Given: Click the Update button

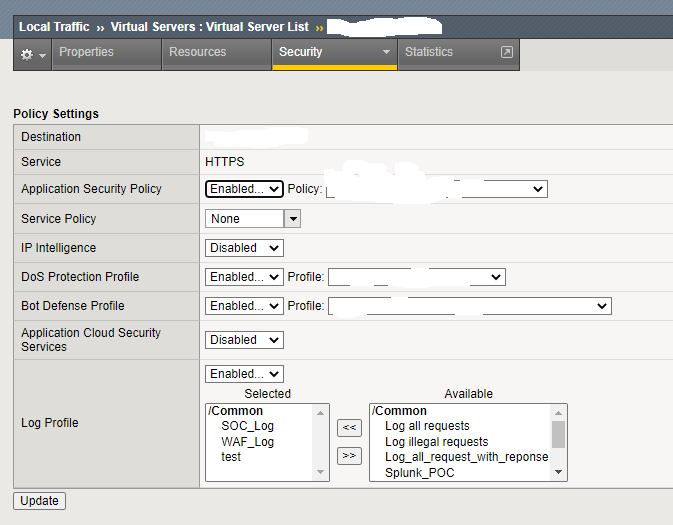Looking at the screenshot, I should coord(39,501).
